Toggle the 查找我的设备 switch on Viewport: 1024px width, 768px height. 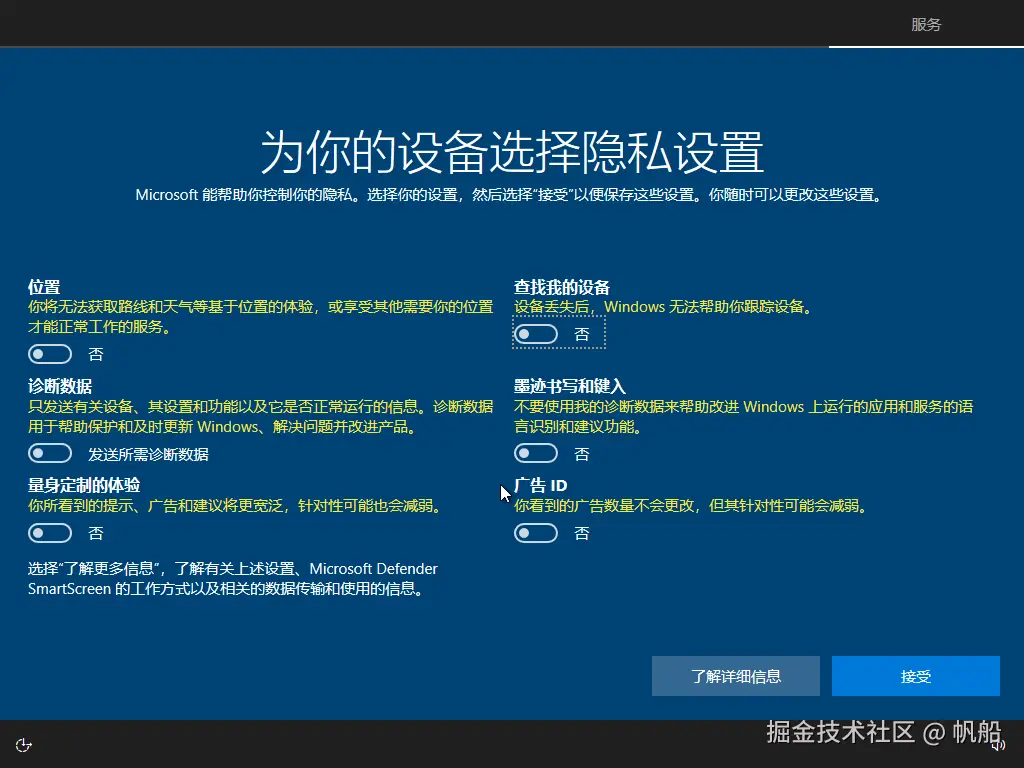[536, 333]
